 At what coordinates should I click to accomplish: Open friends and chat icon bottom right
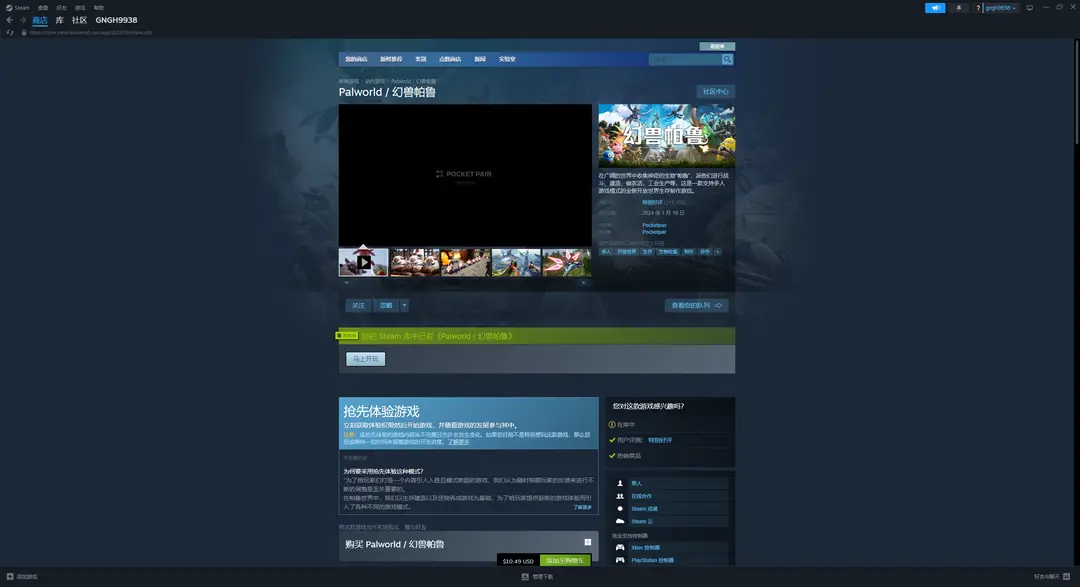pos(1066,576)
